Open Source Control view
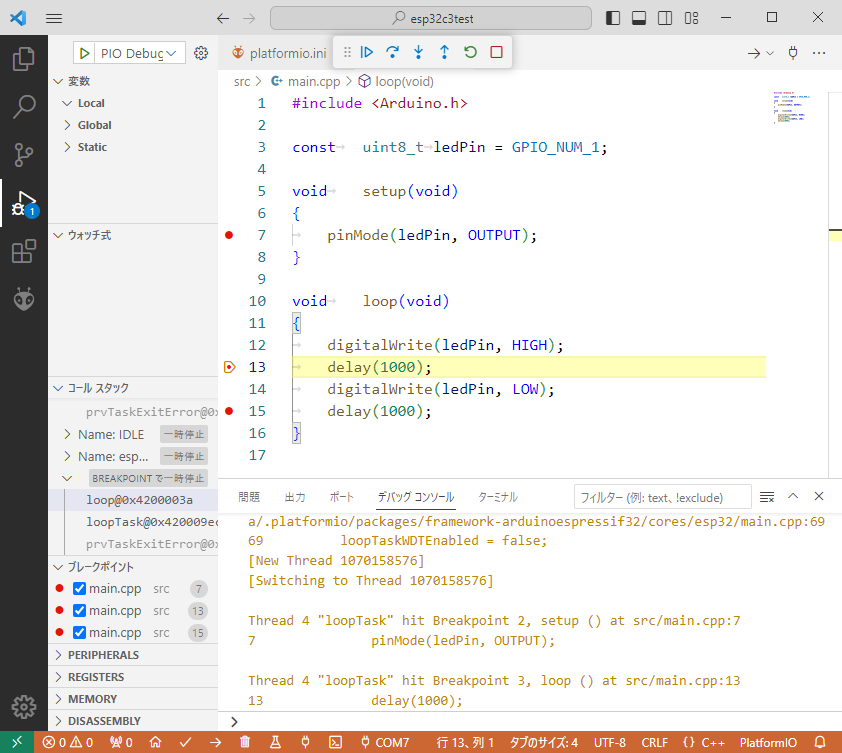The width and height of the screenshot is (842, 753). tap(24, 155)
